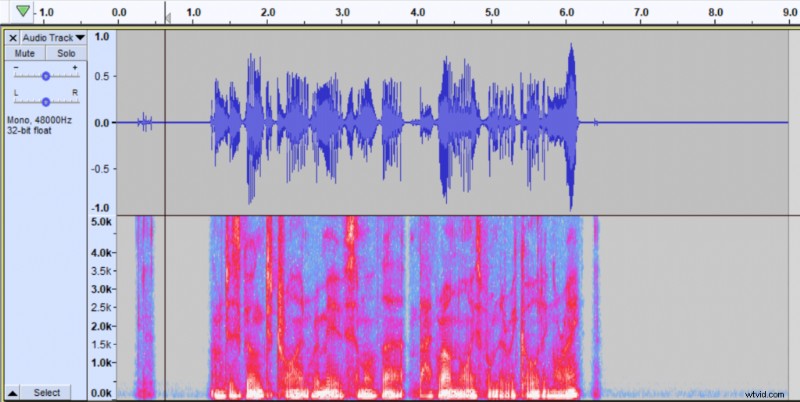Click the spectrogram burst near 6.4 seconds
Screen dimensions: 800x402
pos(595,306)
